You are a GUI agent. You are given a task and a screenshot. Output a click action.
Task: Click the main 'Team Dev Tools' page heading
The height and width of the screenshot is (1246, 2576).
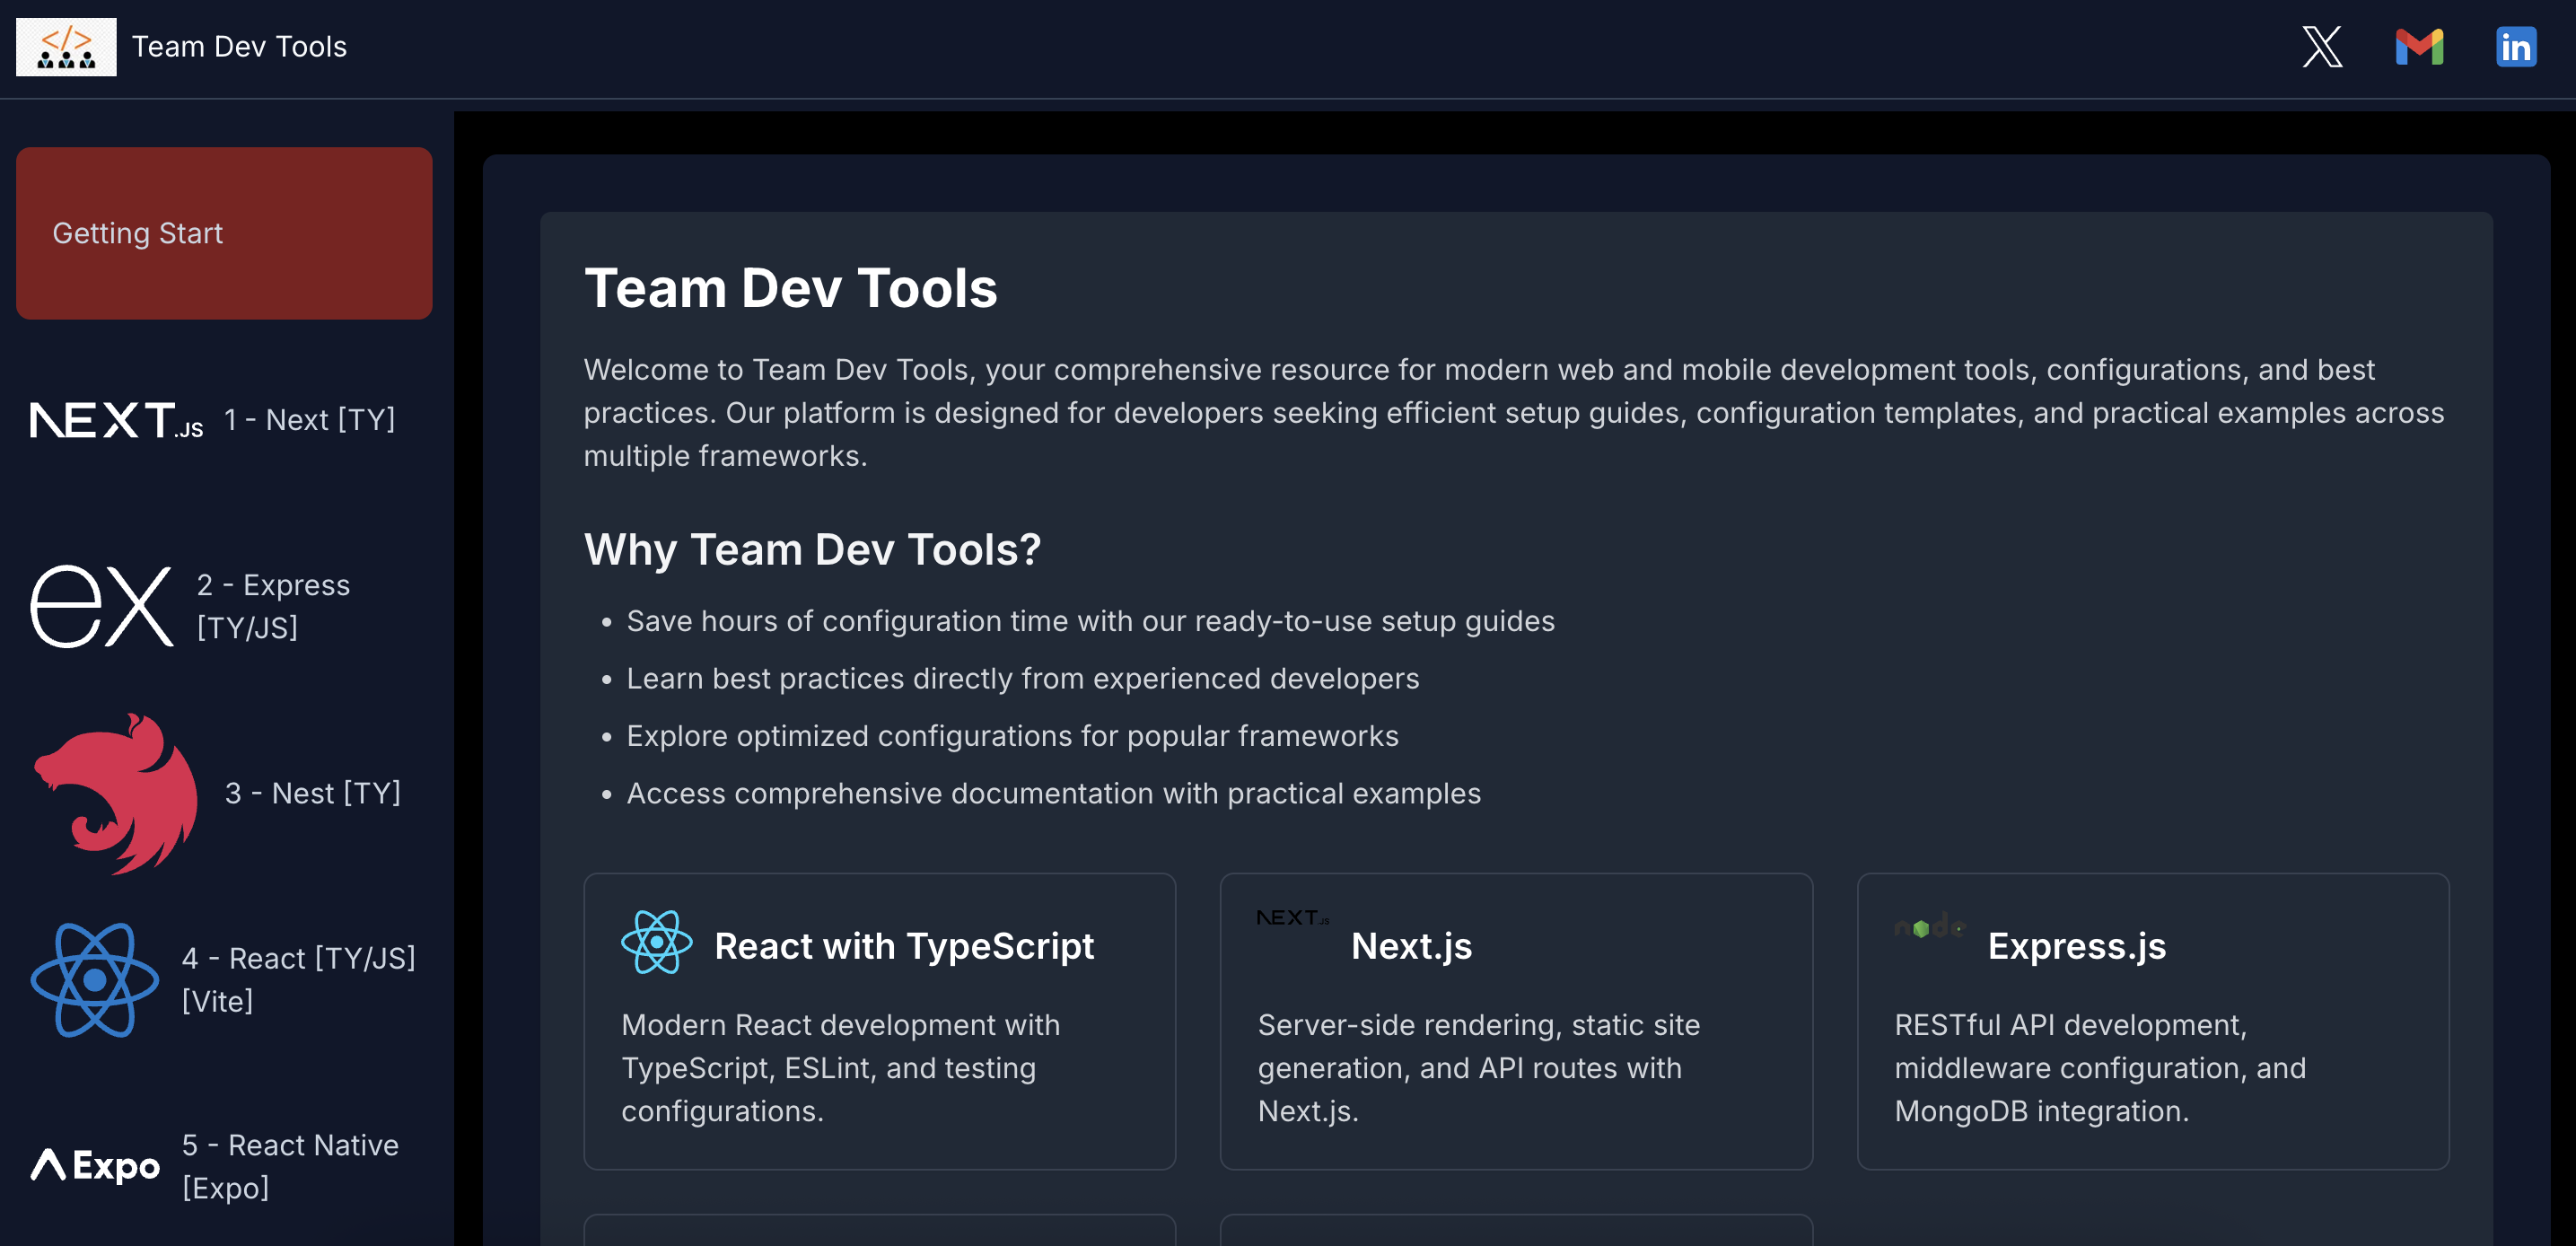pyautogui.click(x=790, y=288)
